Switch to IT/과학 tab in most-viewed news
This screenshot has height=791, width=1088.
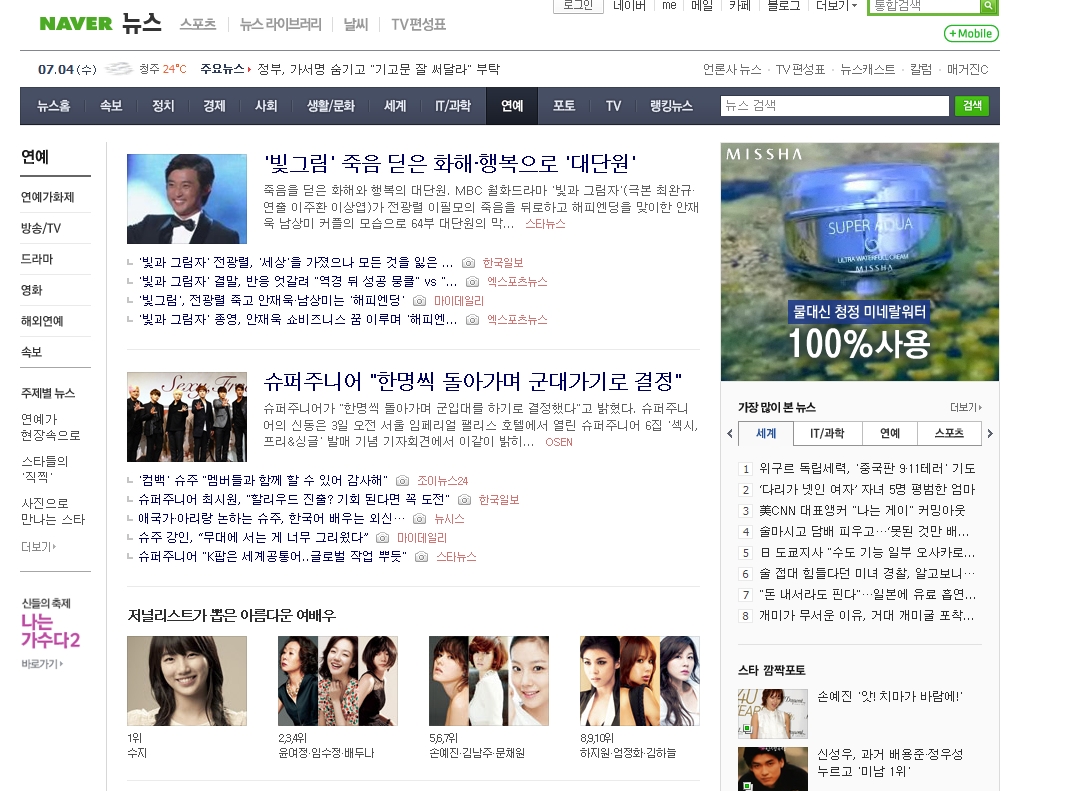click(827, 434)
